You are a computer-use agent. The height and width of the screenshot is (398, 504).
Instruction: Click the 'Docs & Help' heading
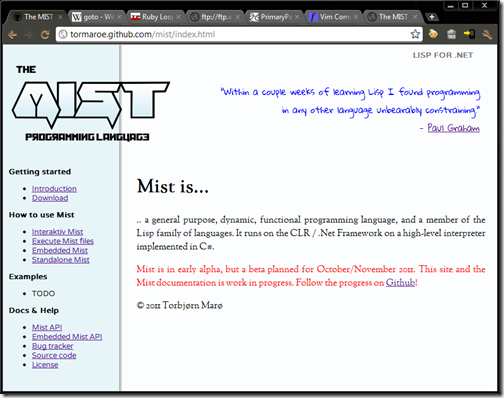click(34, 310)
